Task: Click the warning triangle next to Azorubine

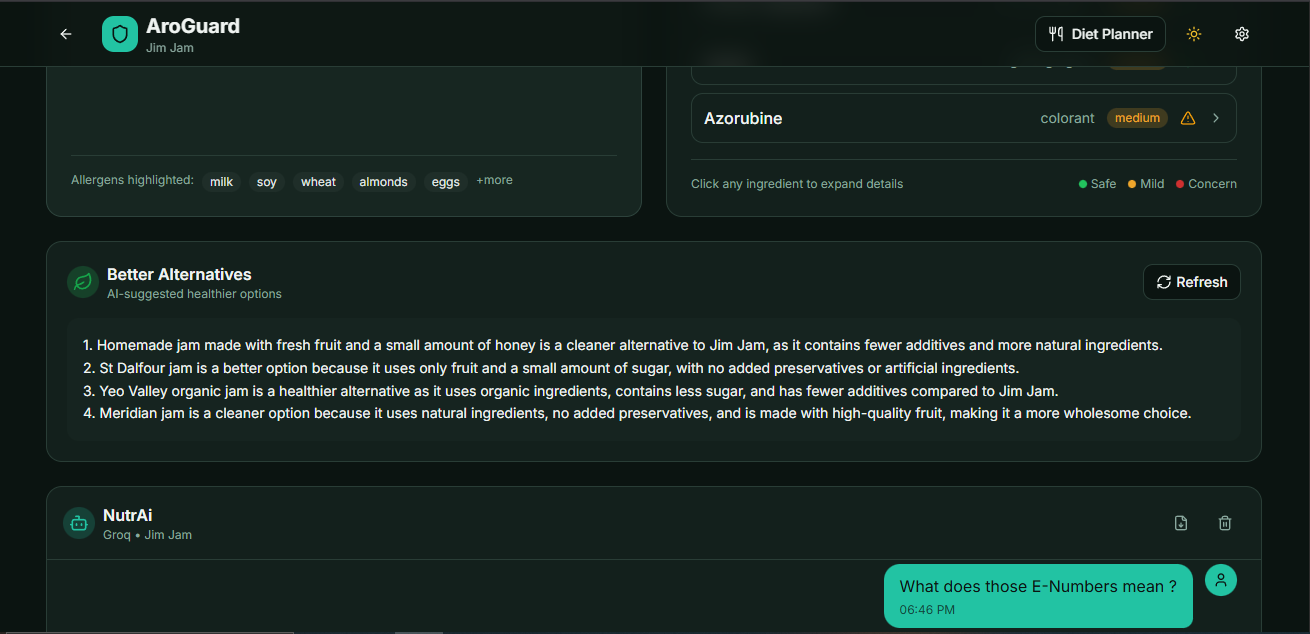Action: (x=1187, y=117)
